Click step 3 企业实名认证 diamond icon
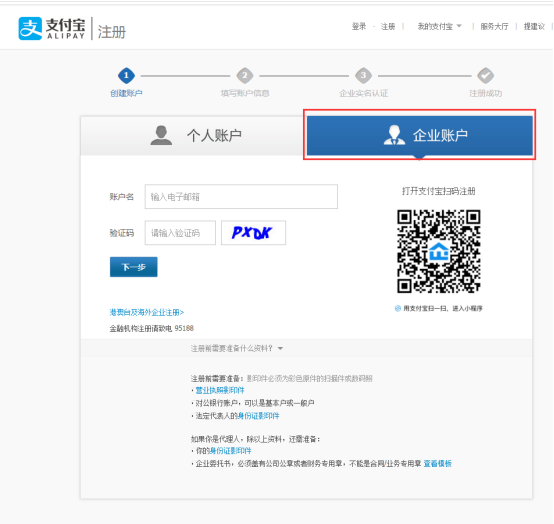Image resolution: width=554 pixels, height=524 pixels. [364, 75]
